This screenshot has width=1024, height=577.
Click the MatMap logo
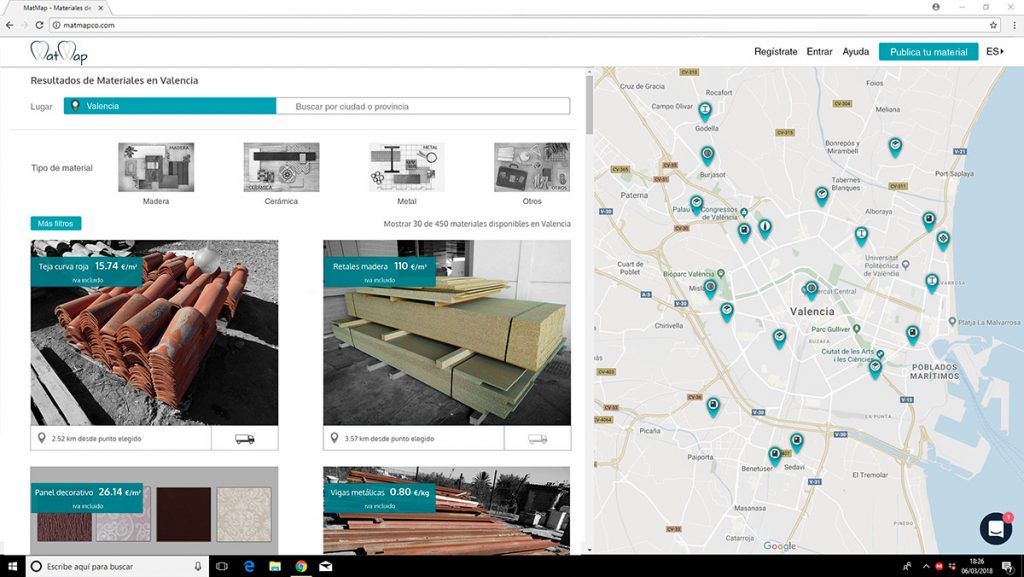59,52
